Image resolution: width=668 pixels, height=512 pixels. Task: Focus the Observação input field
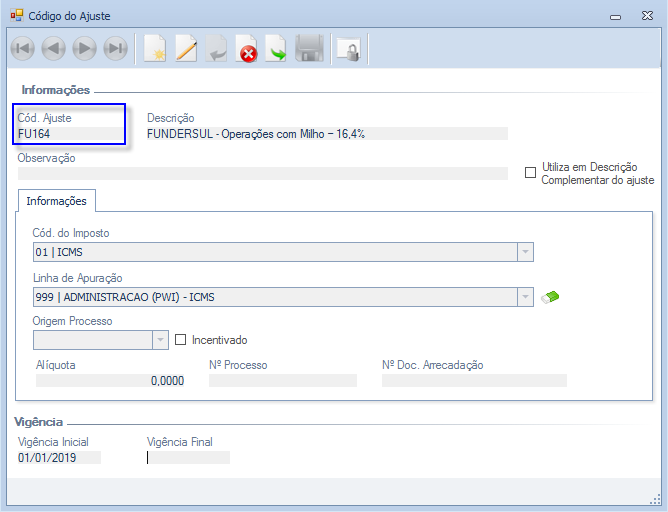click(x=263, y=173)
